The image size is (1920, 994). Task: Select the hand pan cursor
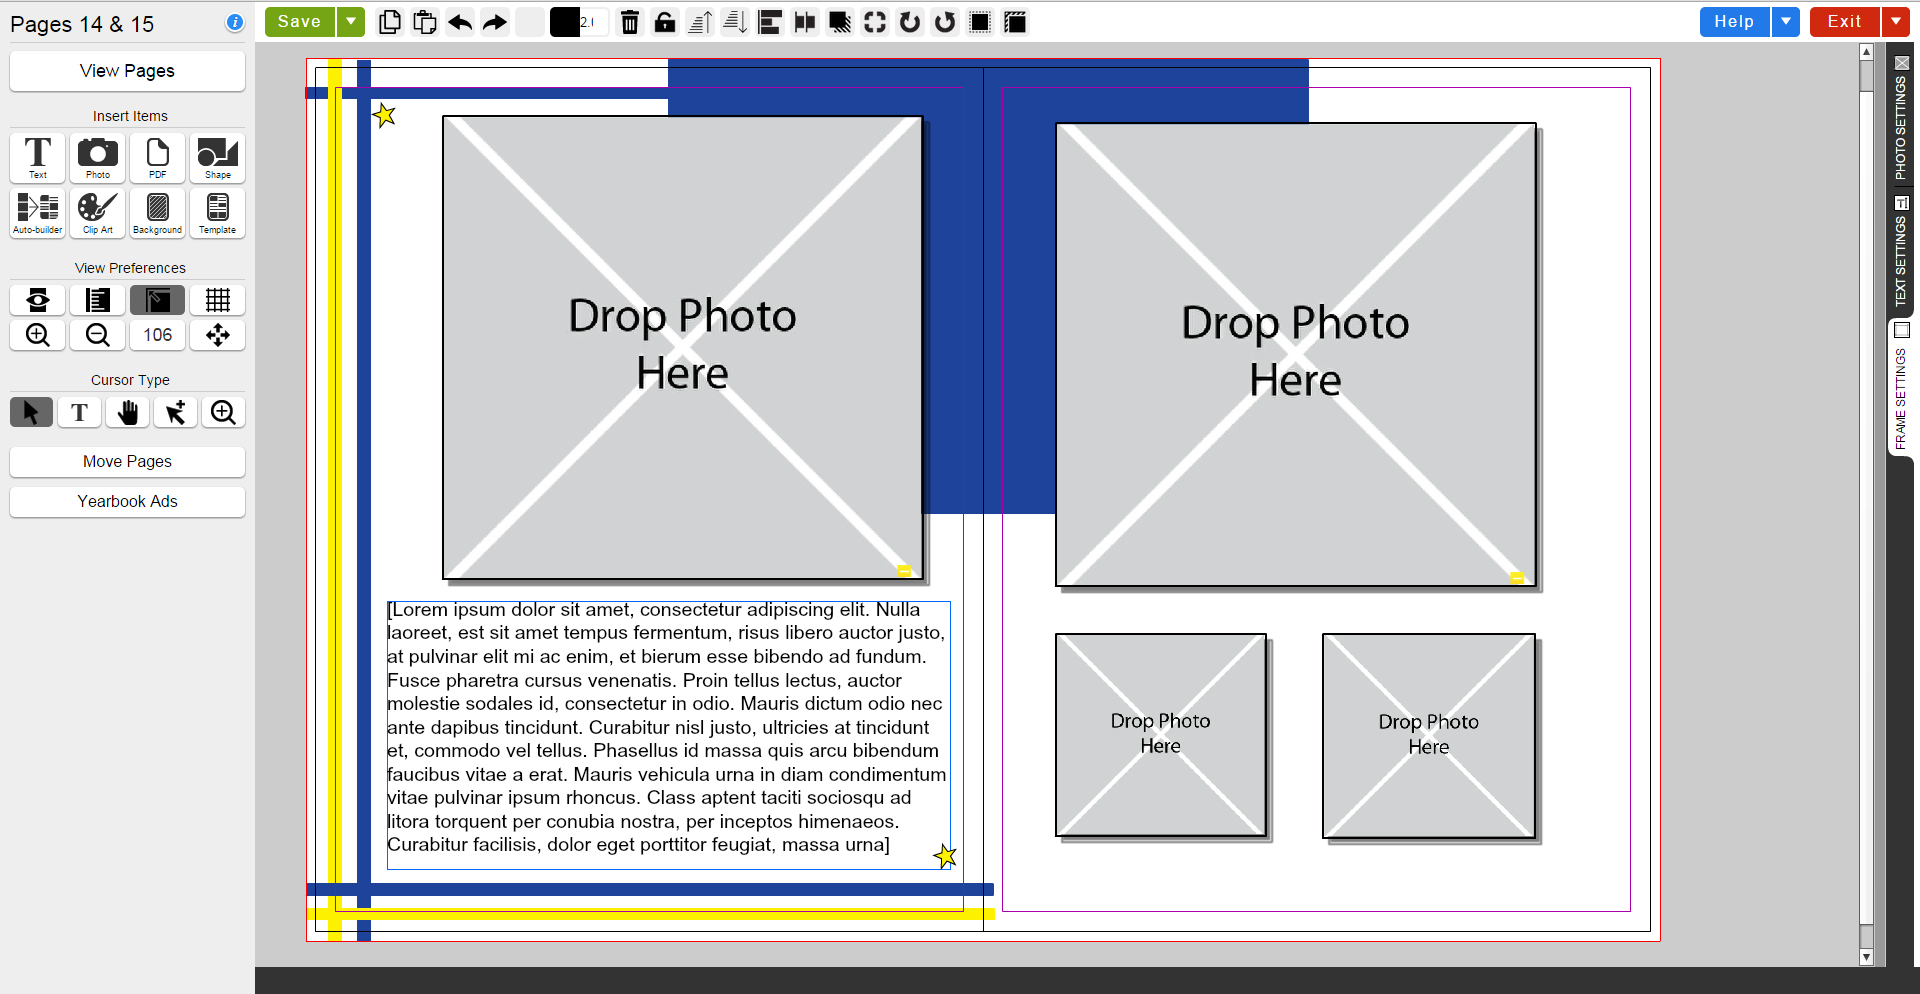127,412
